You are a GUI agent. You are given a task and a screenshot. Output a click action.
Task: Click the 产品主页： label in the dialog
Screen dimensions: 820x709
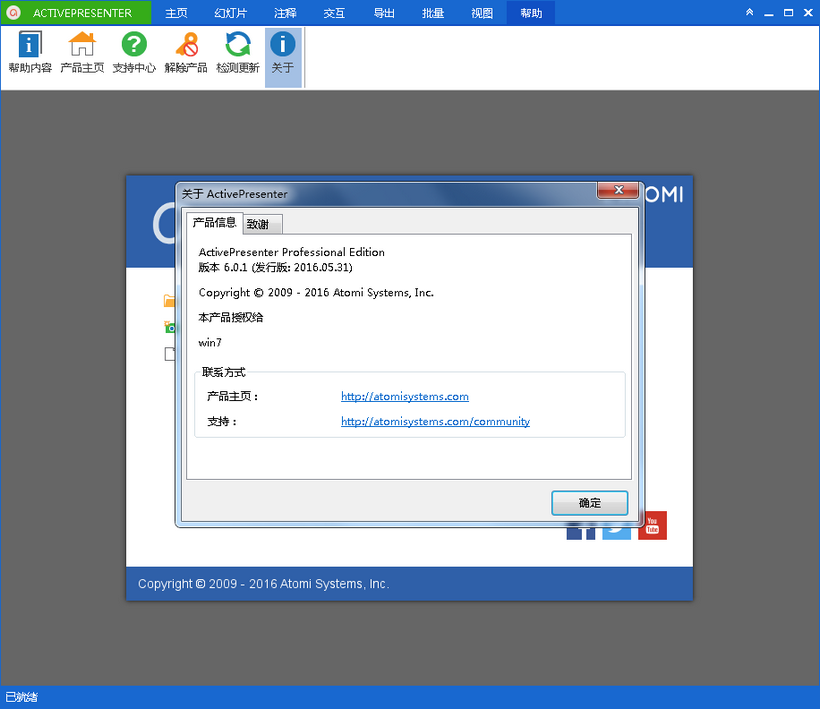(x=233, y=396)
